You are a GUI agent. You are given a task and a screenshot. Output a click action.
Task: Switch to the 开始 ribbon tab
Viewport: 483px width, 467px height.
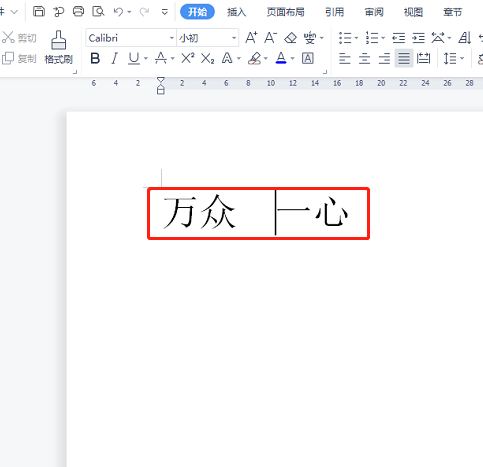tap(197, 12)
